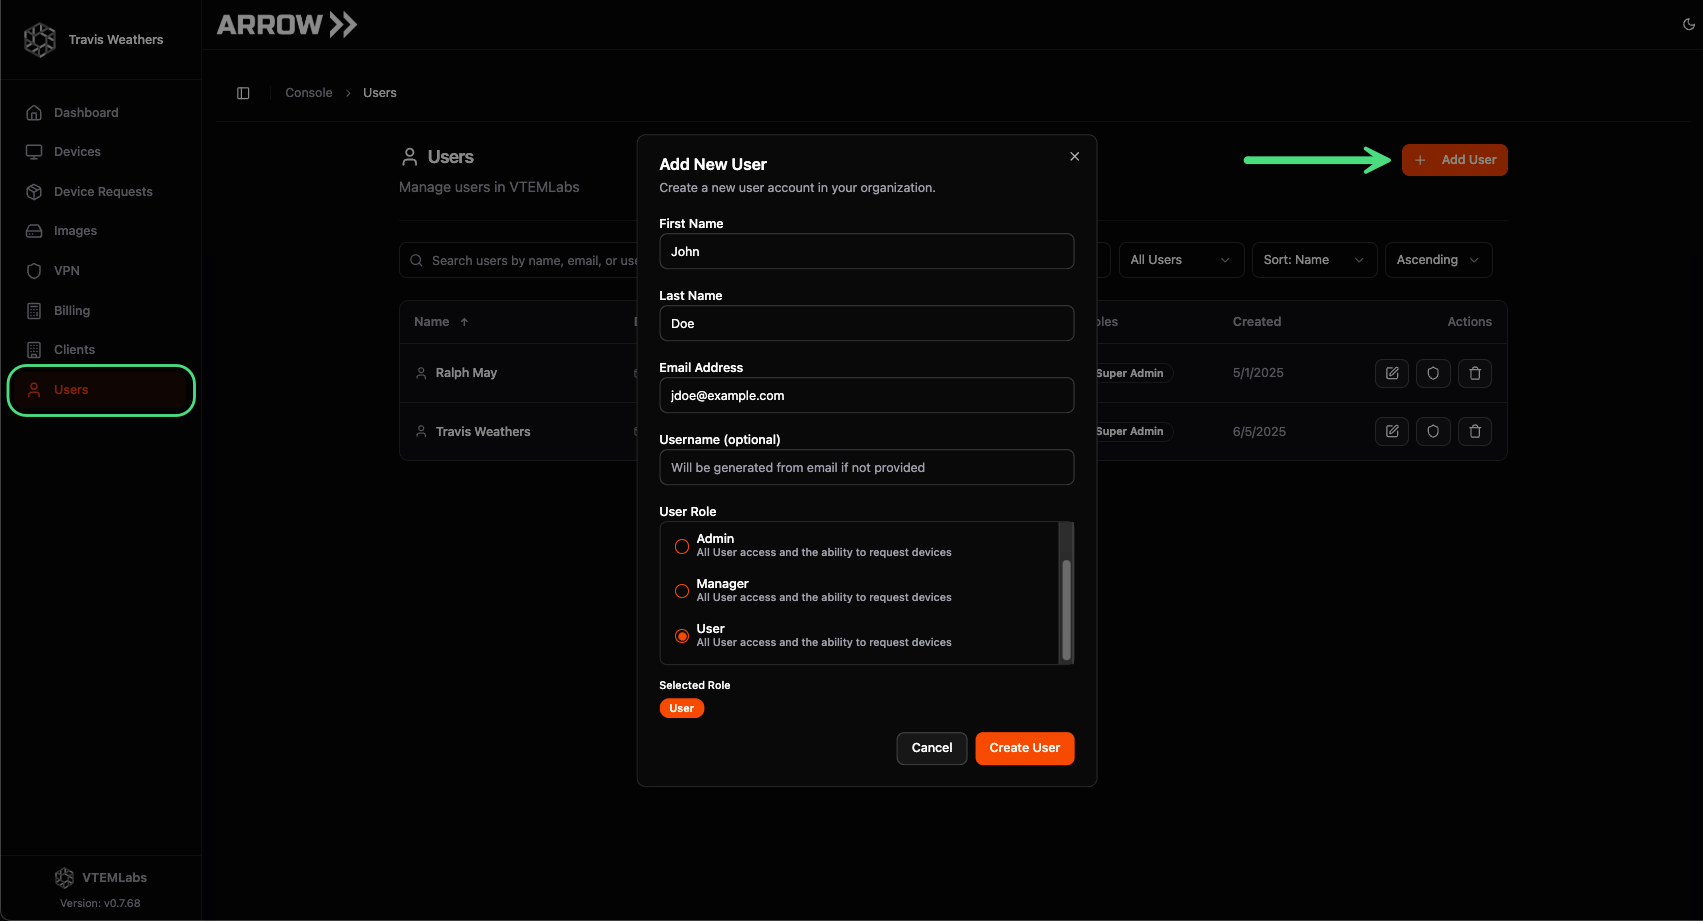Screen dimensions: 1703x921
Task: Open the Devices section in the sidebar
Action: coord(76,151)
